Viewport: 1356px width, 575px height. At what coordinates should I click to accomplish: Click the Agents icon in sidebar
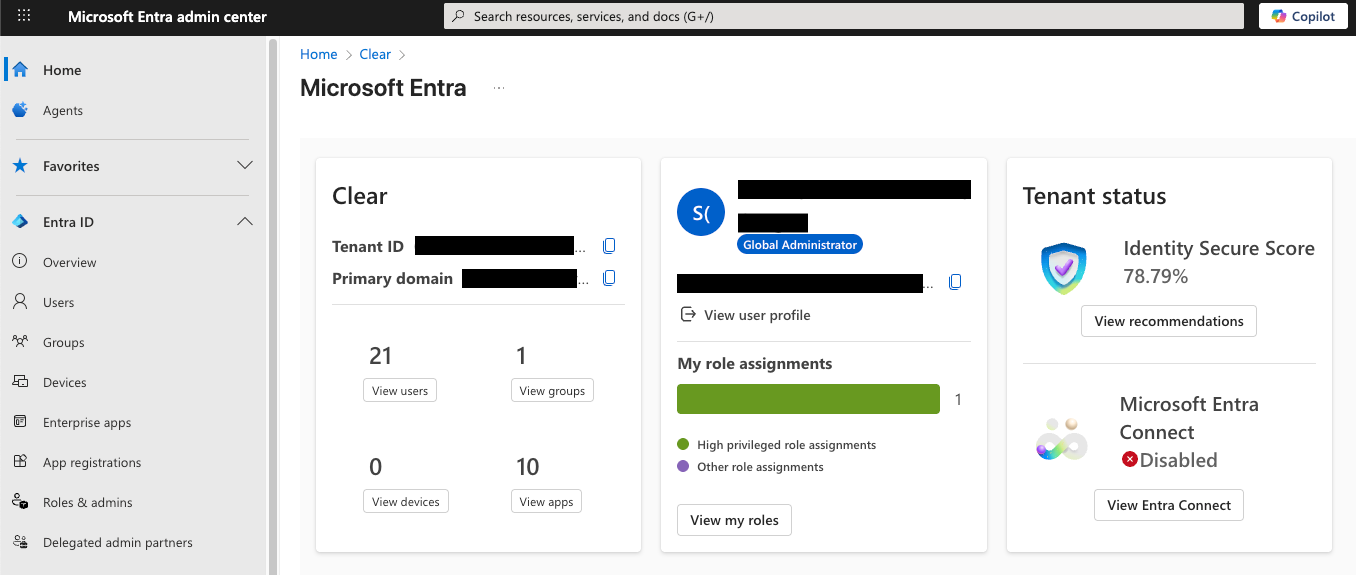click(x=20, y=110)
